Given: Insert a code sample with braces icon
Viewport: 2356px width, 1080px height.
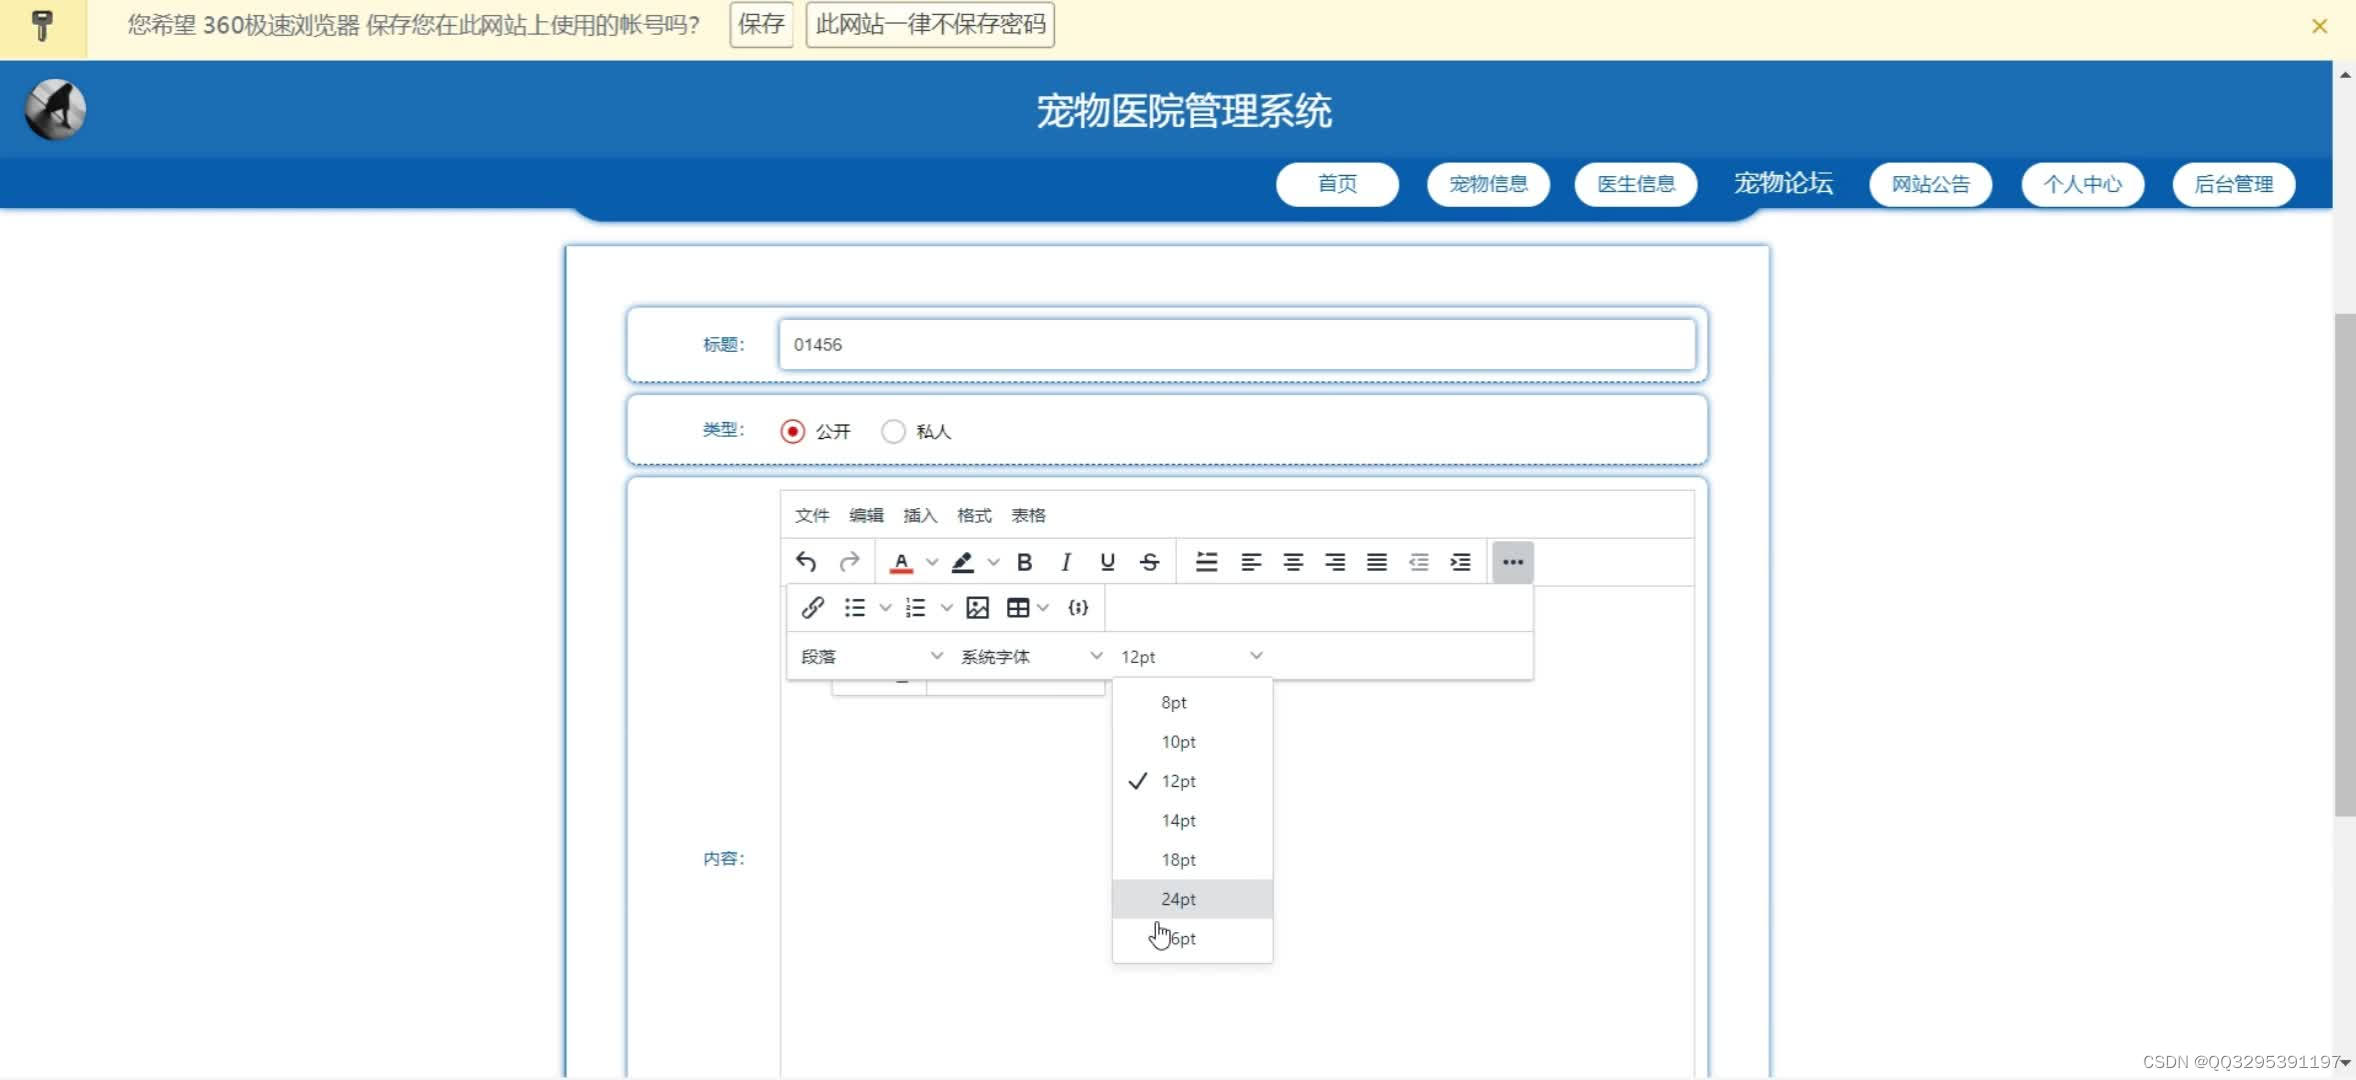Looking at the screenshot, I should 1078,608.
